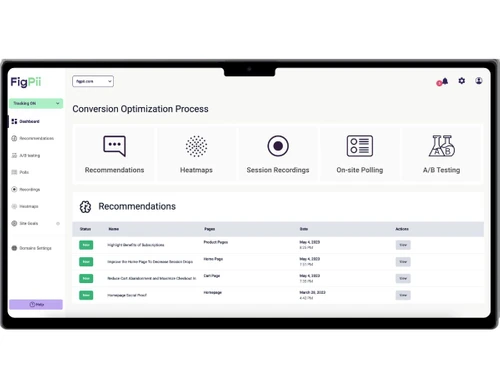500x375 pixels.
Task: Click the 'Cart Page' cell
Action: coord(212,276)
